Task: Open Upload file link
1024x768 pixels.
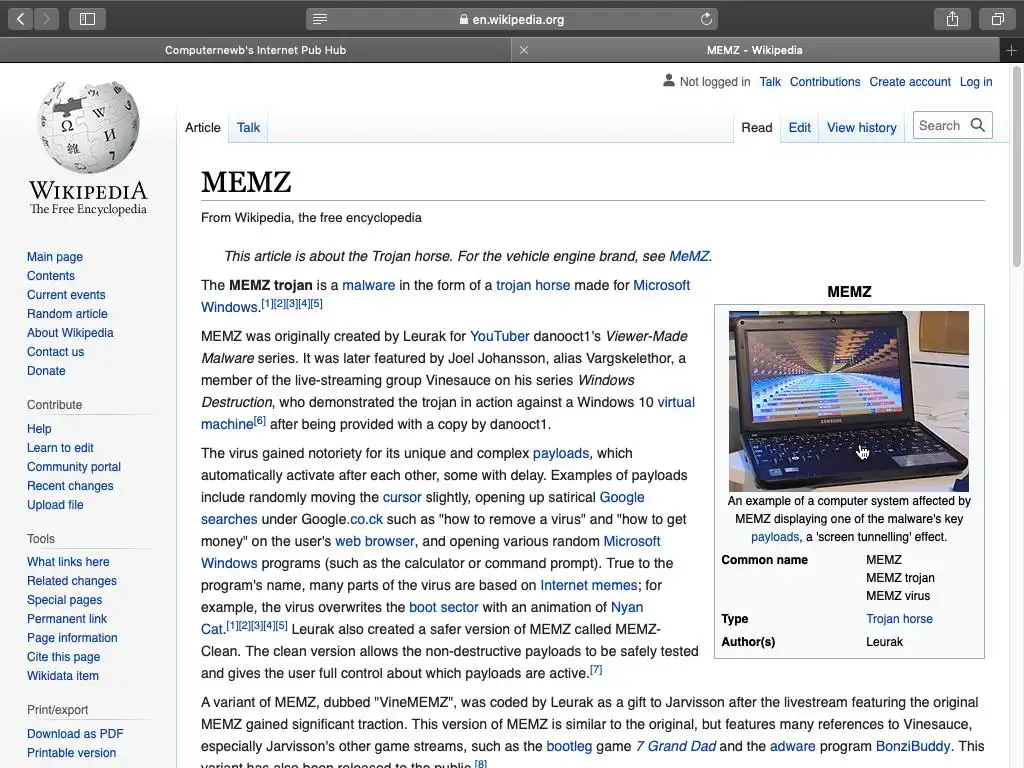Action: pyautogui.click(x=56, y=504)
